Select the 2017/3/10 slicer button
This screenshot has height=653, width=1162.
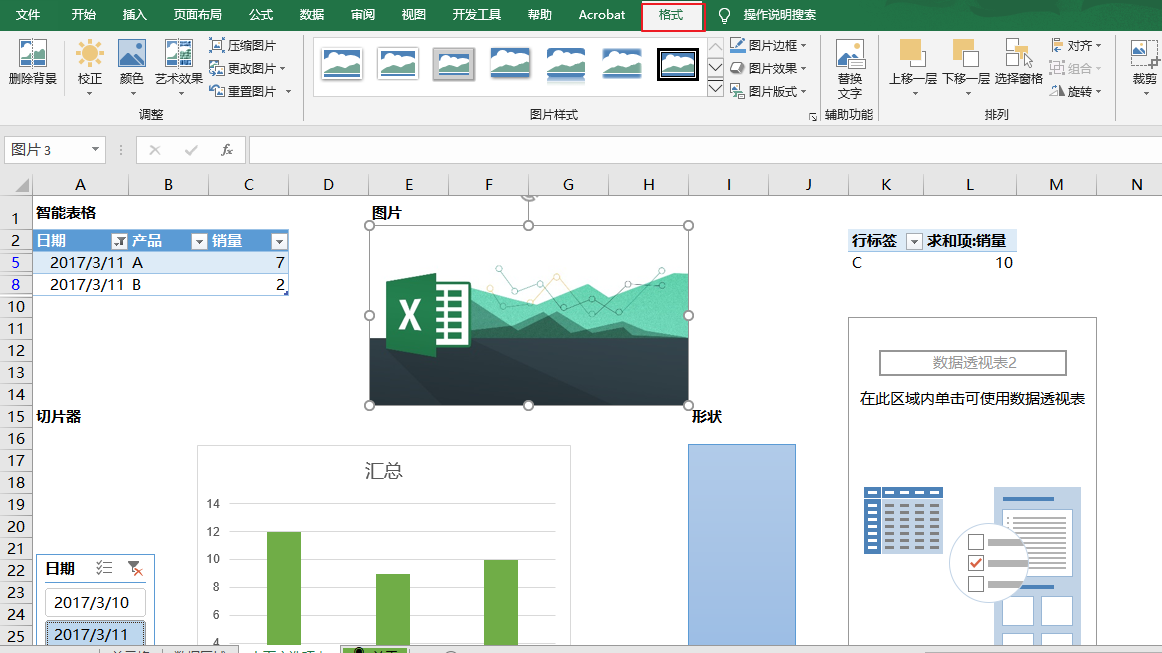95,602
